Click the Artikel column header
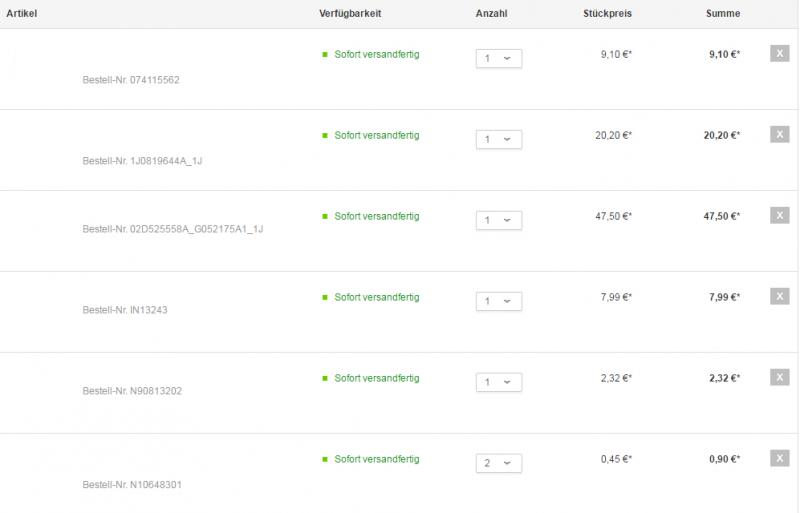Image resolution: width=800 pixels, height=513 pixels. (x=22, y=14)
